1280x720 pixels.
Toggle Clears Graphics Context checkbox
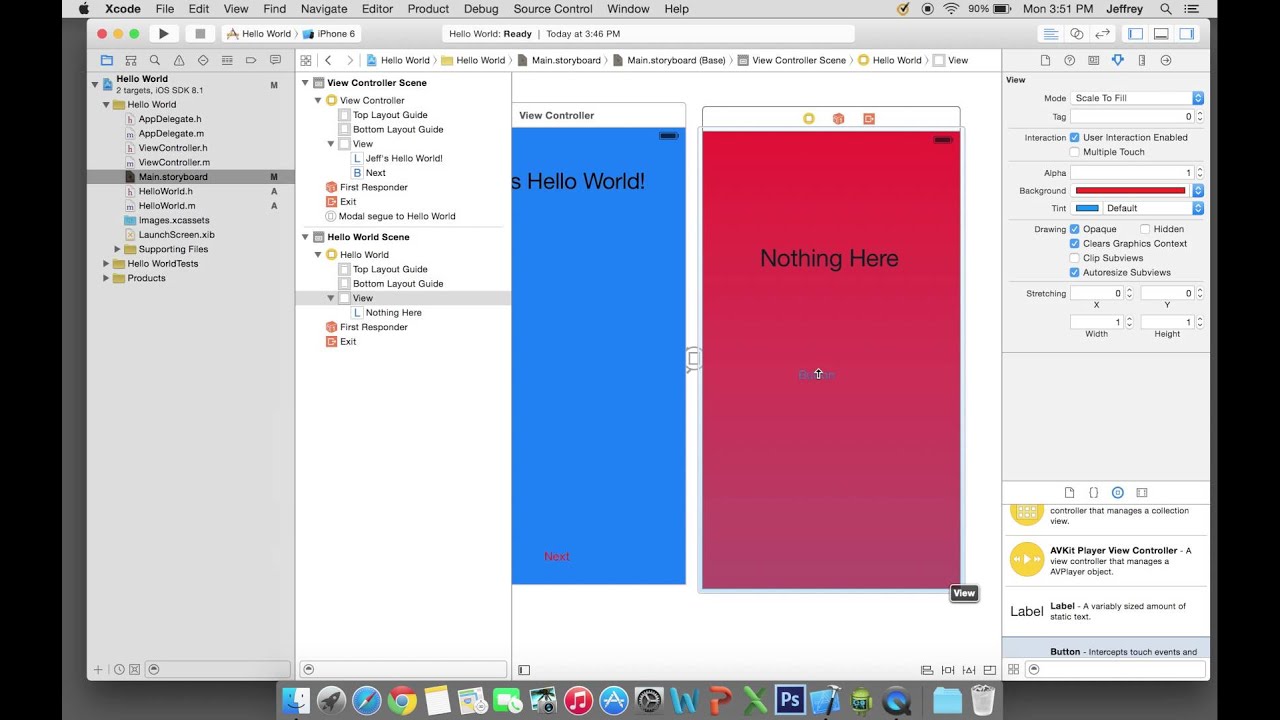pos(1074,243)
